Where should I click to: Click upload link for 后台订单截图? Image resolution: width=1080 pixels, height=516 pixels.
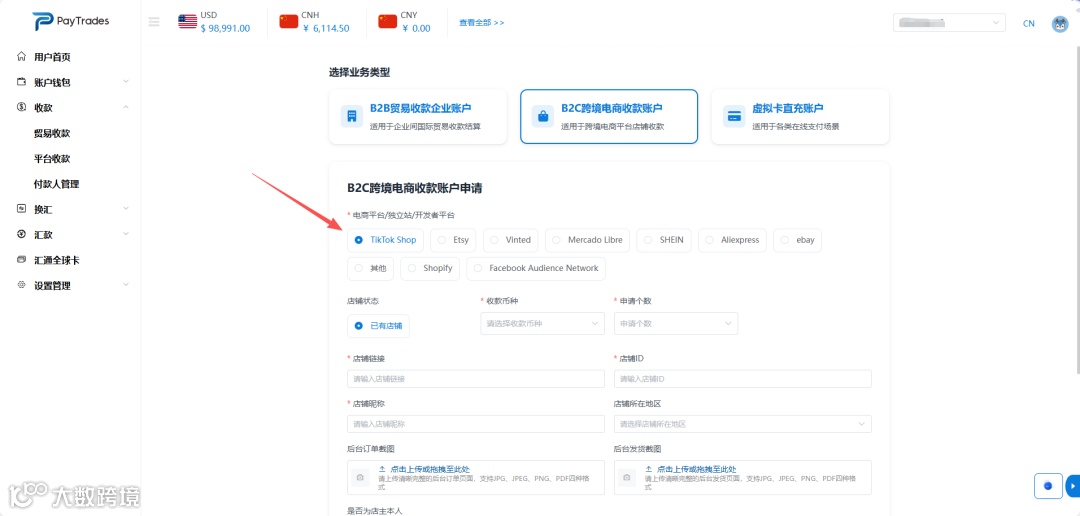point(424,469)
